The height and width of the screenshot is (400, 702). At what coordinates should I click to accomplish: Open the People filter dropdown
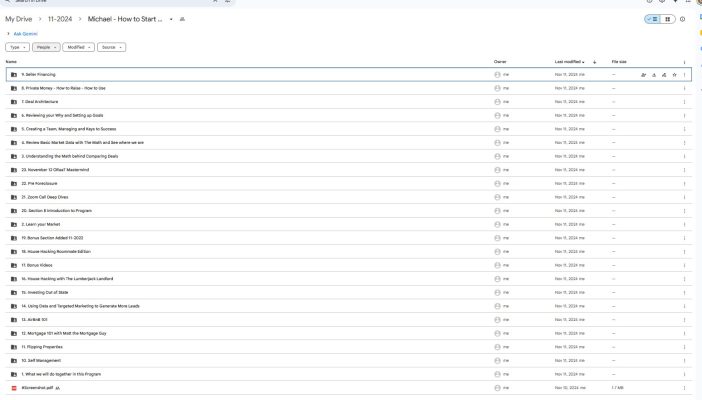click(46, 47)
